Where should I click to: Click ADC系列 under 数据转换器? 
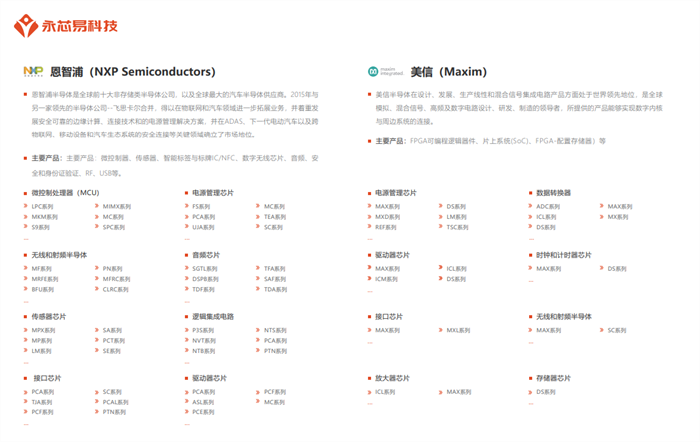pyautogui.click(x=548, y=206)
